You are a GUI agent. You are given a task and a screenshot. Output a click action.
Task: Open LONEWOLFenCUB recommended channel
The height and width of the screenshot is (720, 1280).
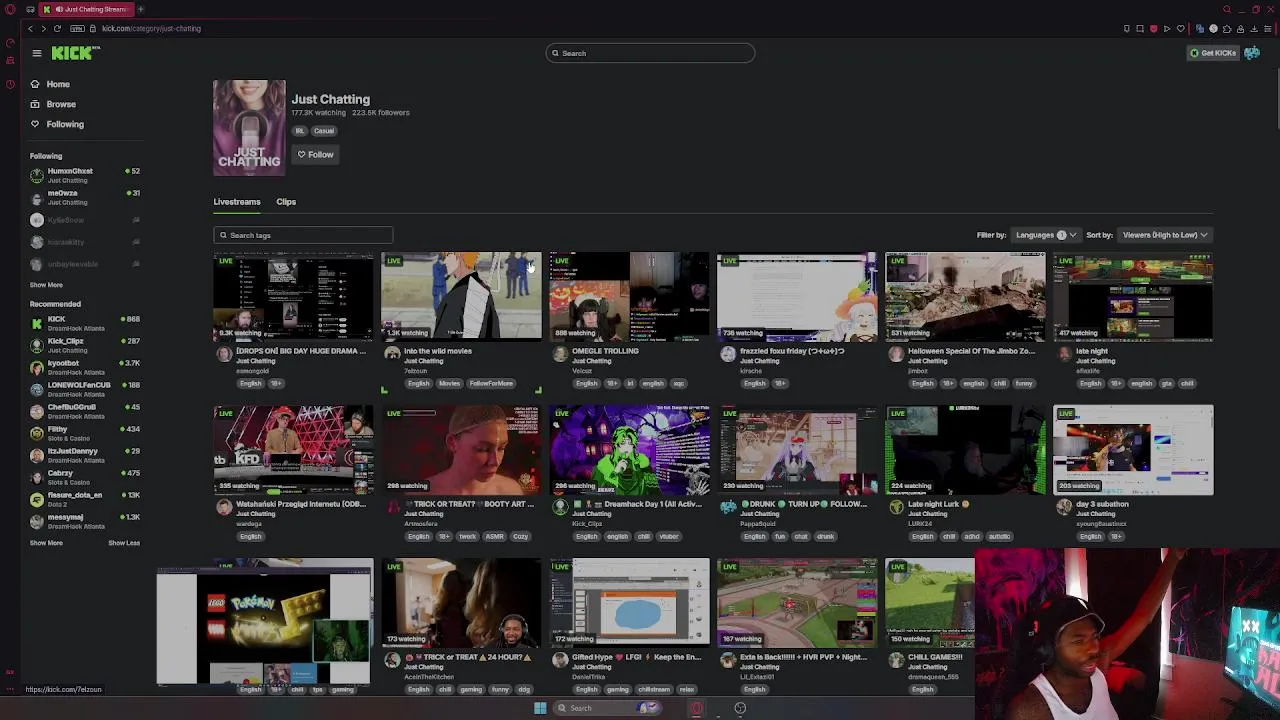tap(85, 389)
